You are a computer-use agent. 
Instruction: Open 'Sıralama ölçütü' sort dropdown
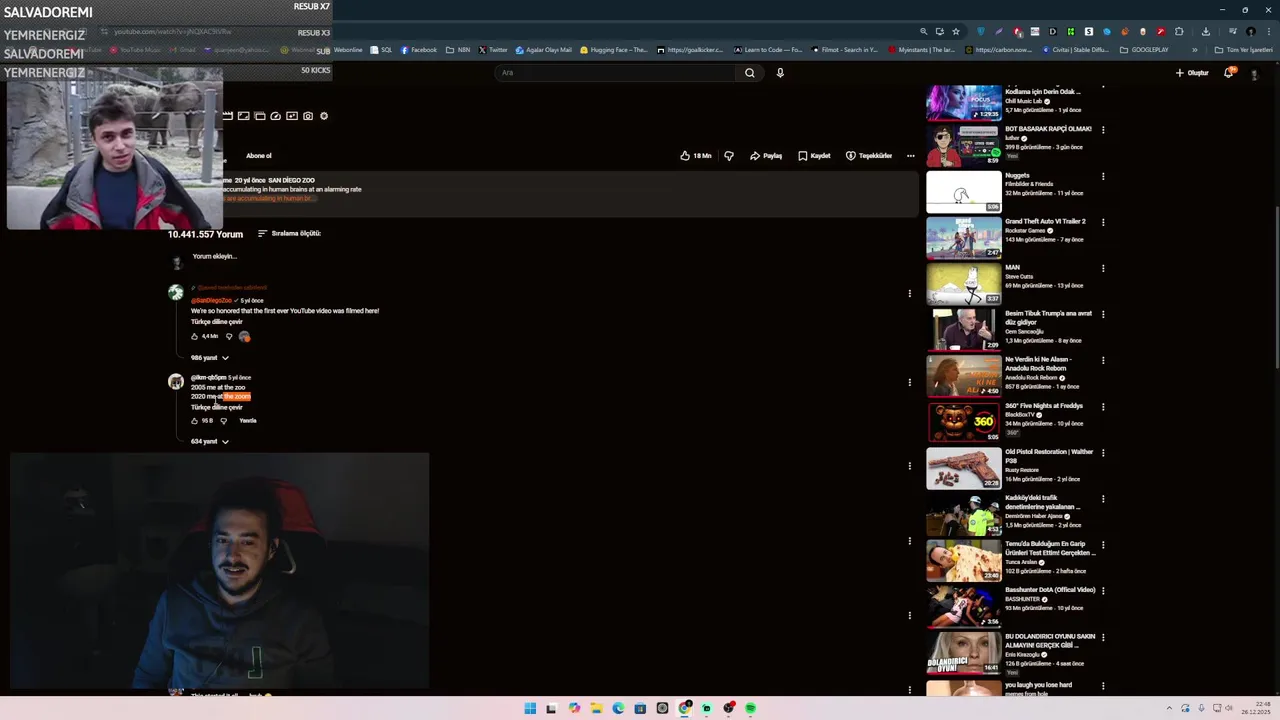pos(289,233)
